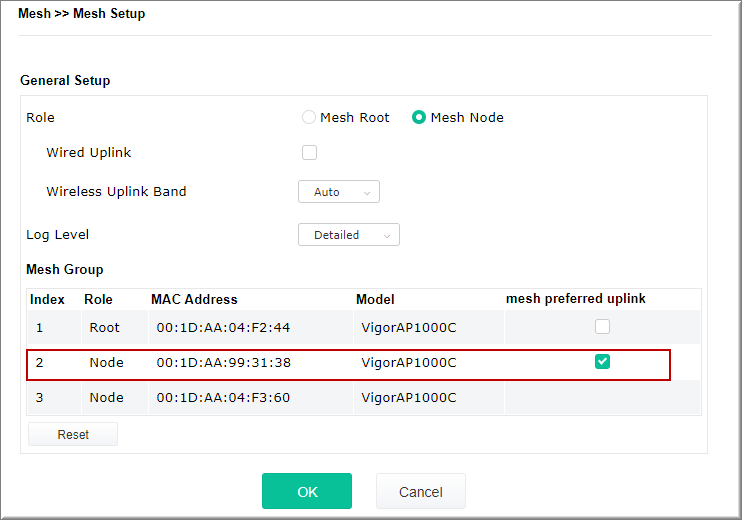The image size is (742, 520).
Task: Cancel the mesh setup changes
Action: click(420, 491)
